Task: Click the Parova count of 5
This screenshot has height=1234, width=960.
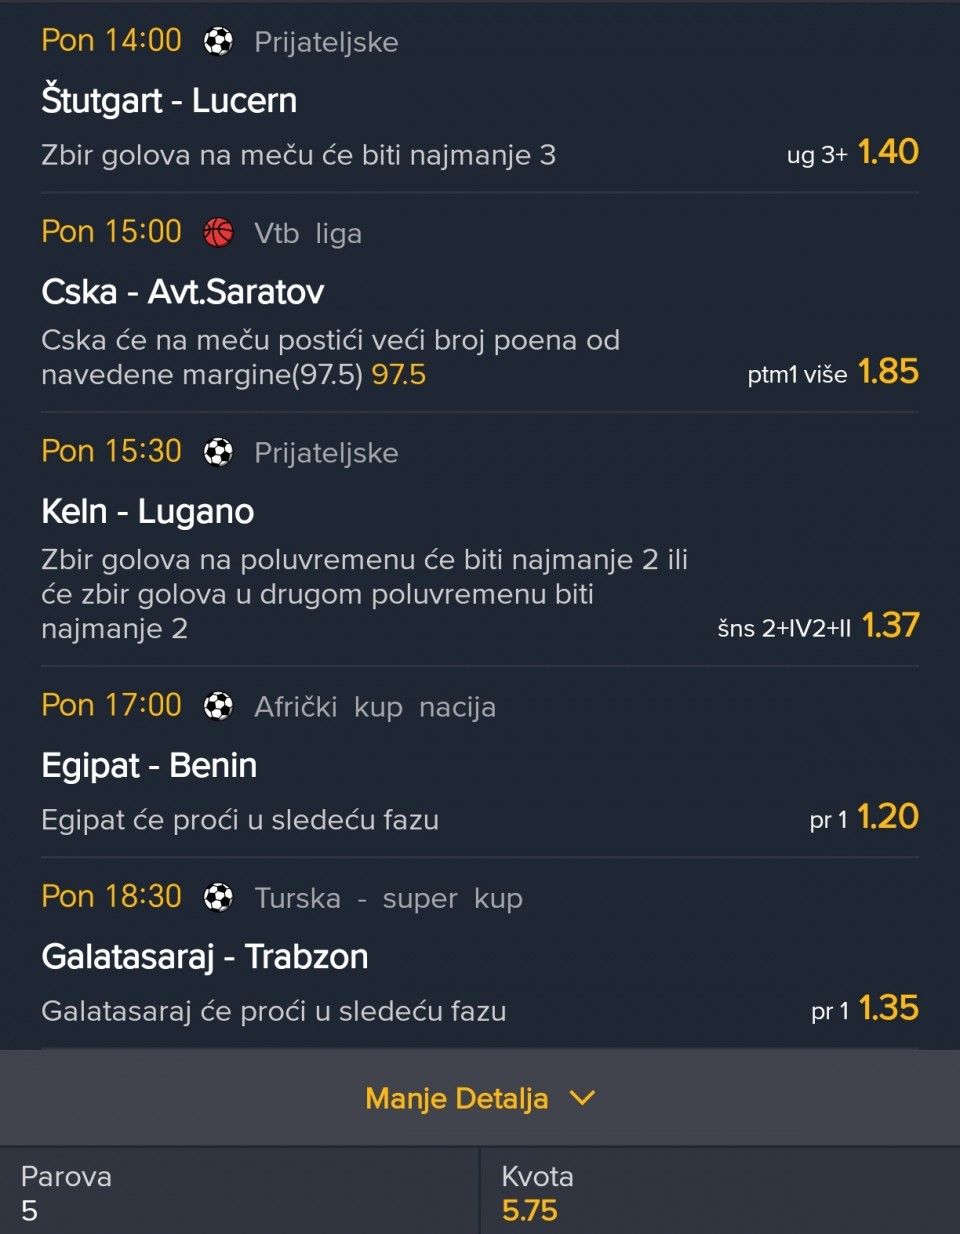Action: pos(30,1210)
